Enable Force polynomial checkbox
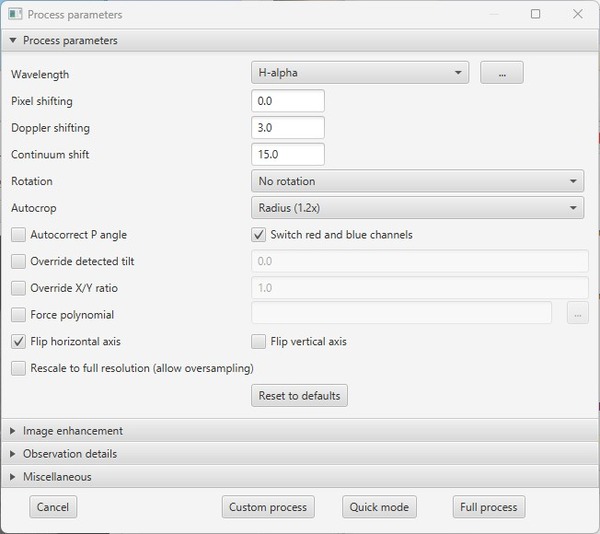The height and width of the screenshot is (534, 600). coord(18,315)
